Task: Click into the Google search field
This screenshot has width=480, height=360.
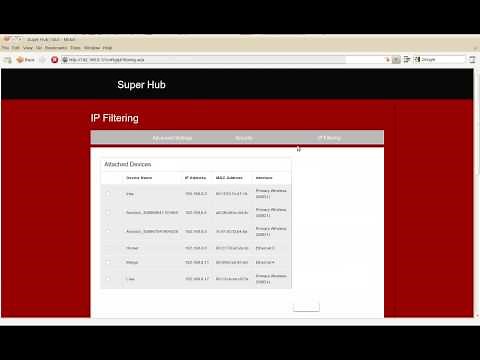Action: coord(442,60)
